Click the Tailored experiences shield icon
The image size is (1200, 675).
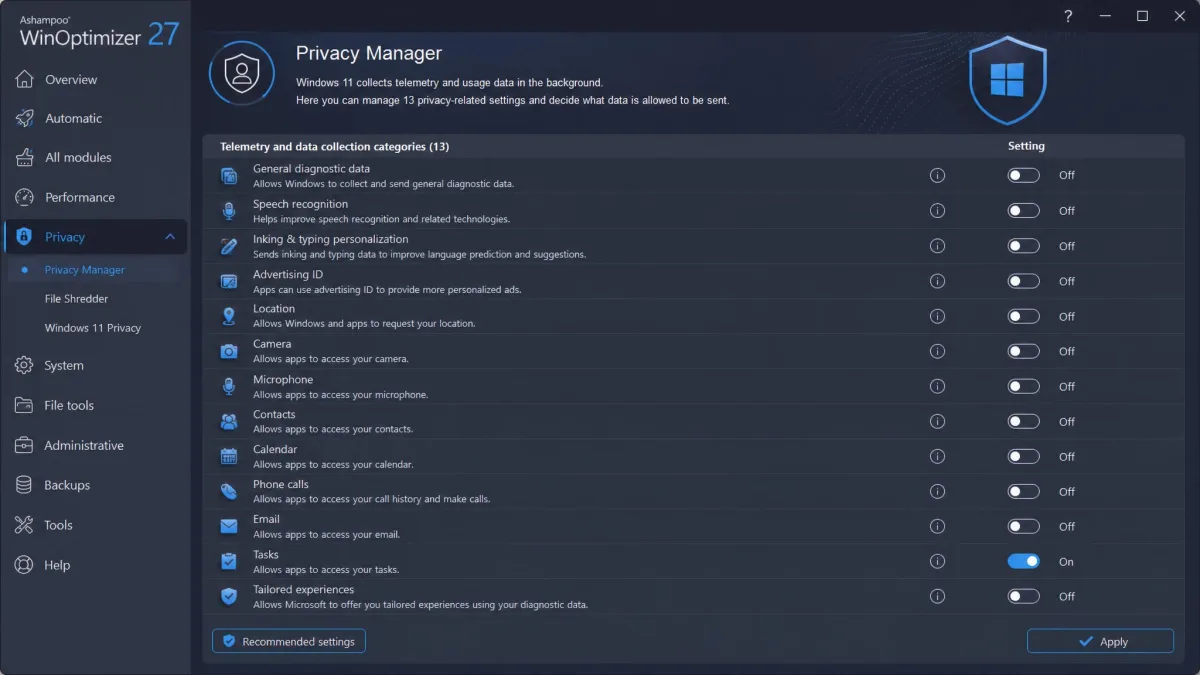tap(229, 596)
